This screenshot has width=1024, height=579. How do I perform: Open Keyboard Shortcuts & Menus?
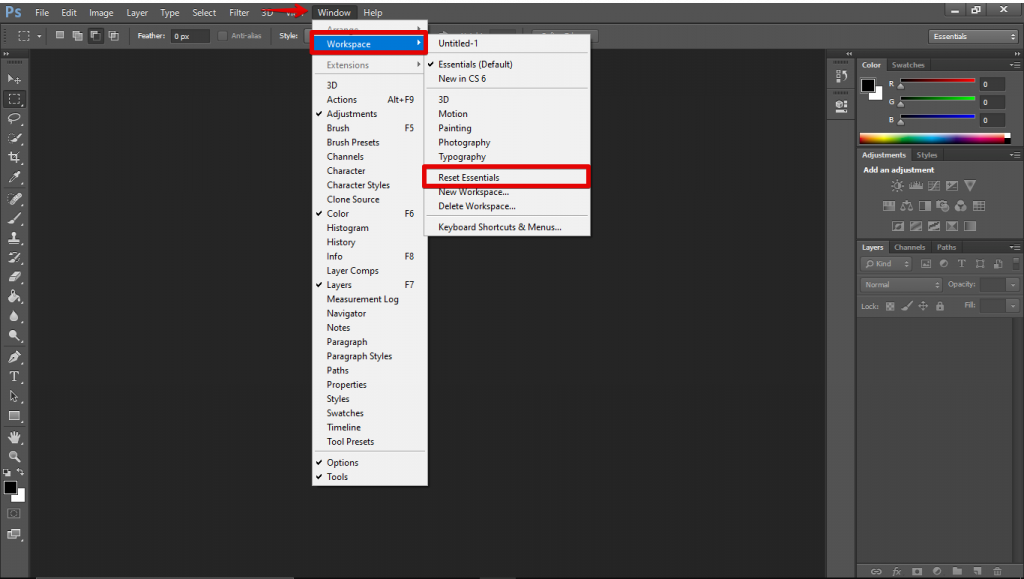point(499,227)
